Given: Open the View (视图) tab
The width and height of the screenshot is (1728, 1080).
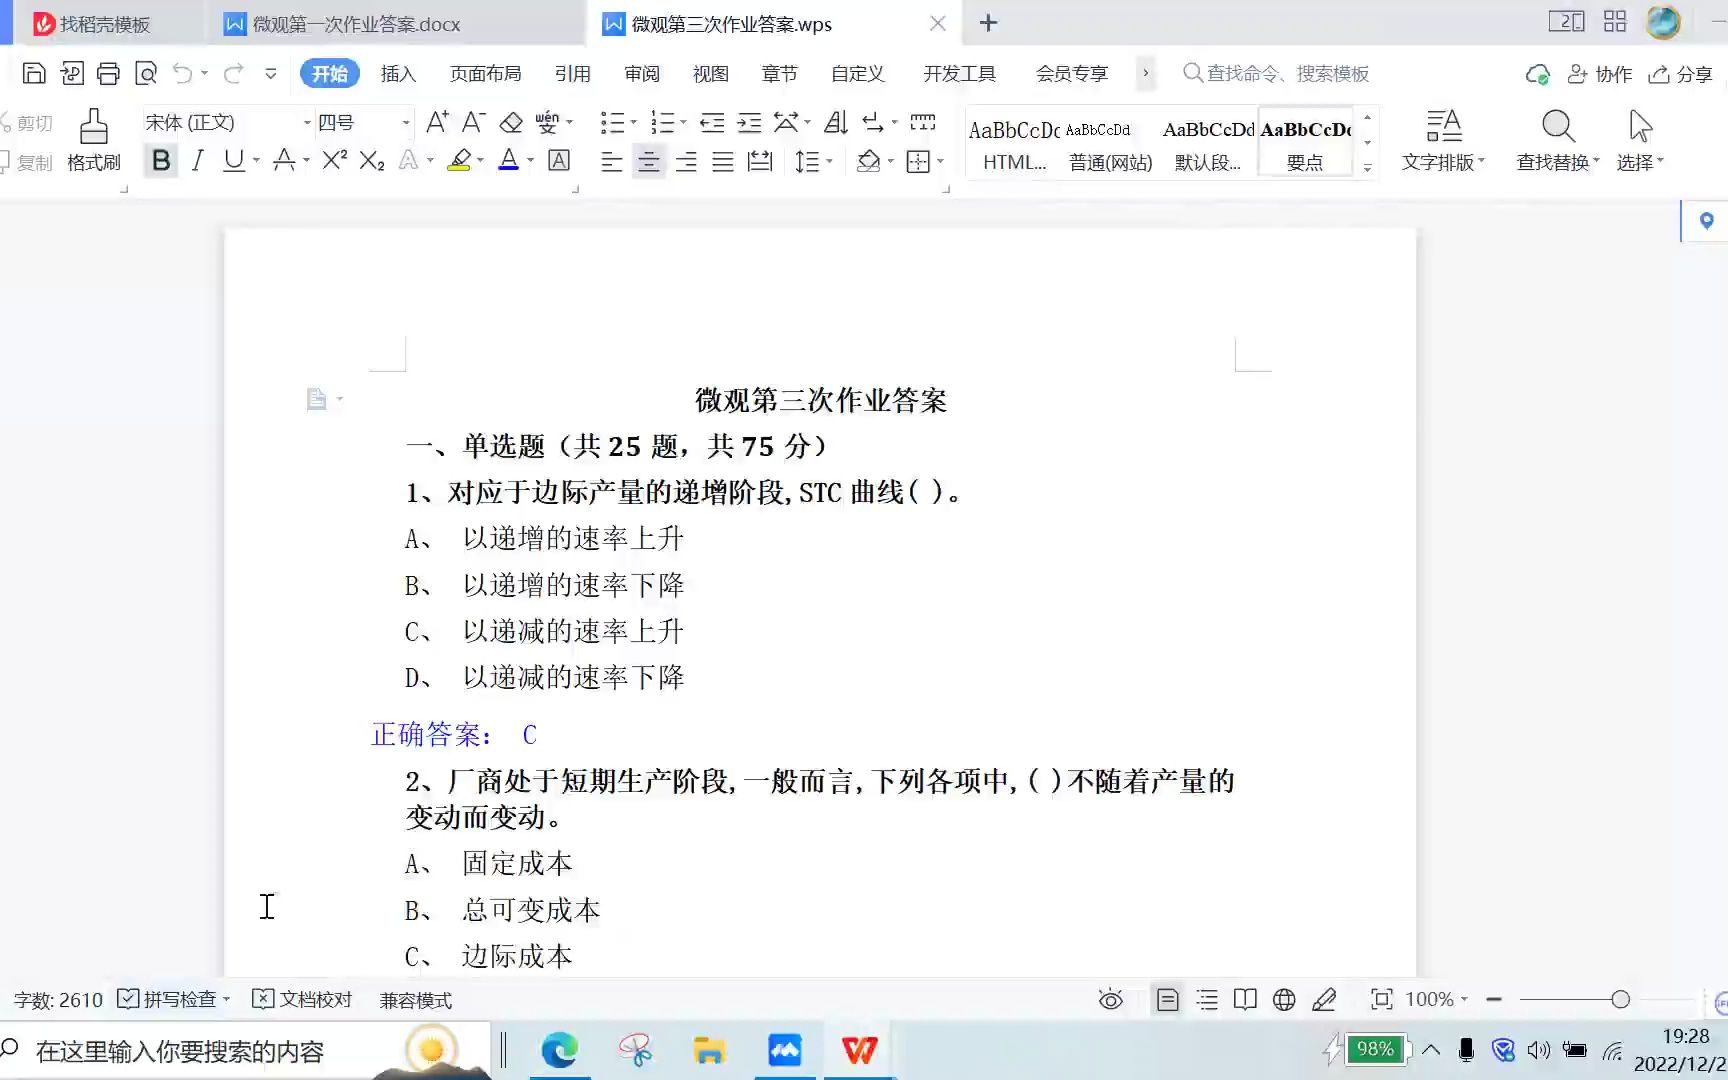Looking at the screenshot, I should 711,73.
